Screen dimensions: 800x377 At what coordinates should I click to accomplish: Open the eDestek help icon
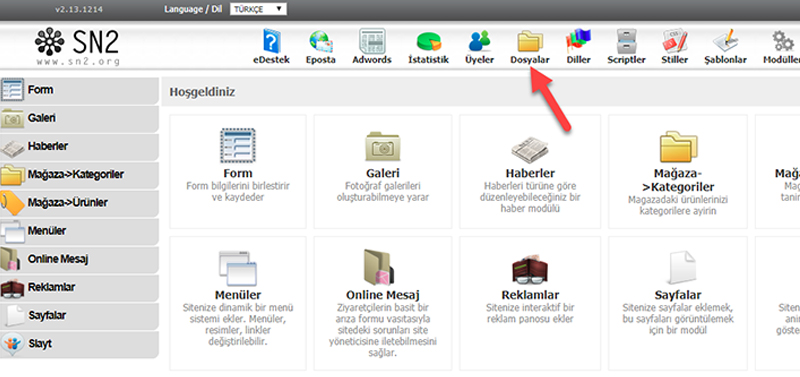271,41
